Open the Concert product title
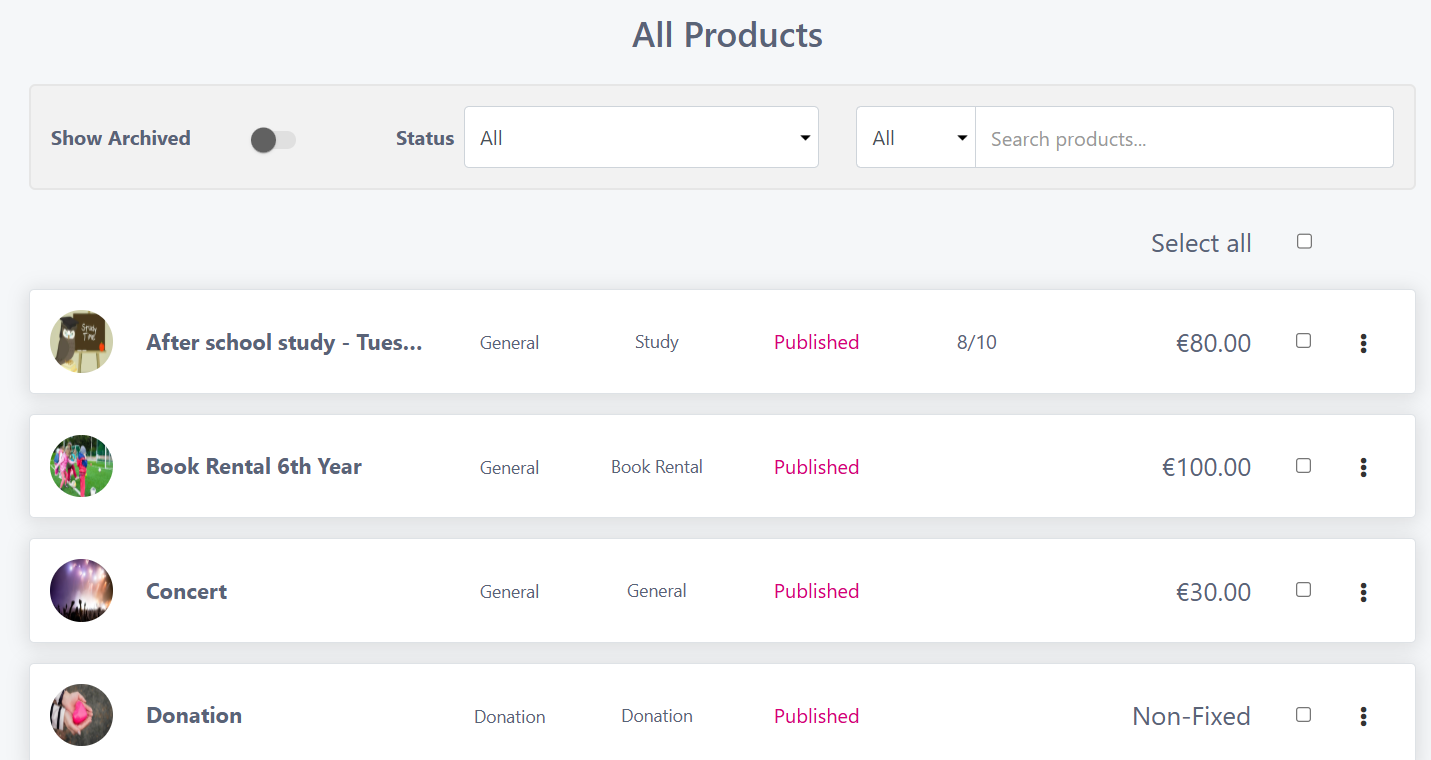Screen dimensions: 1431x760 tap(187, 591)
